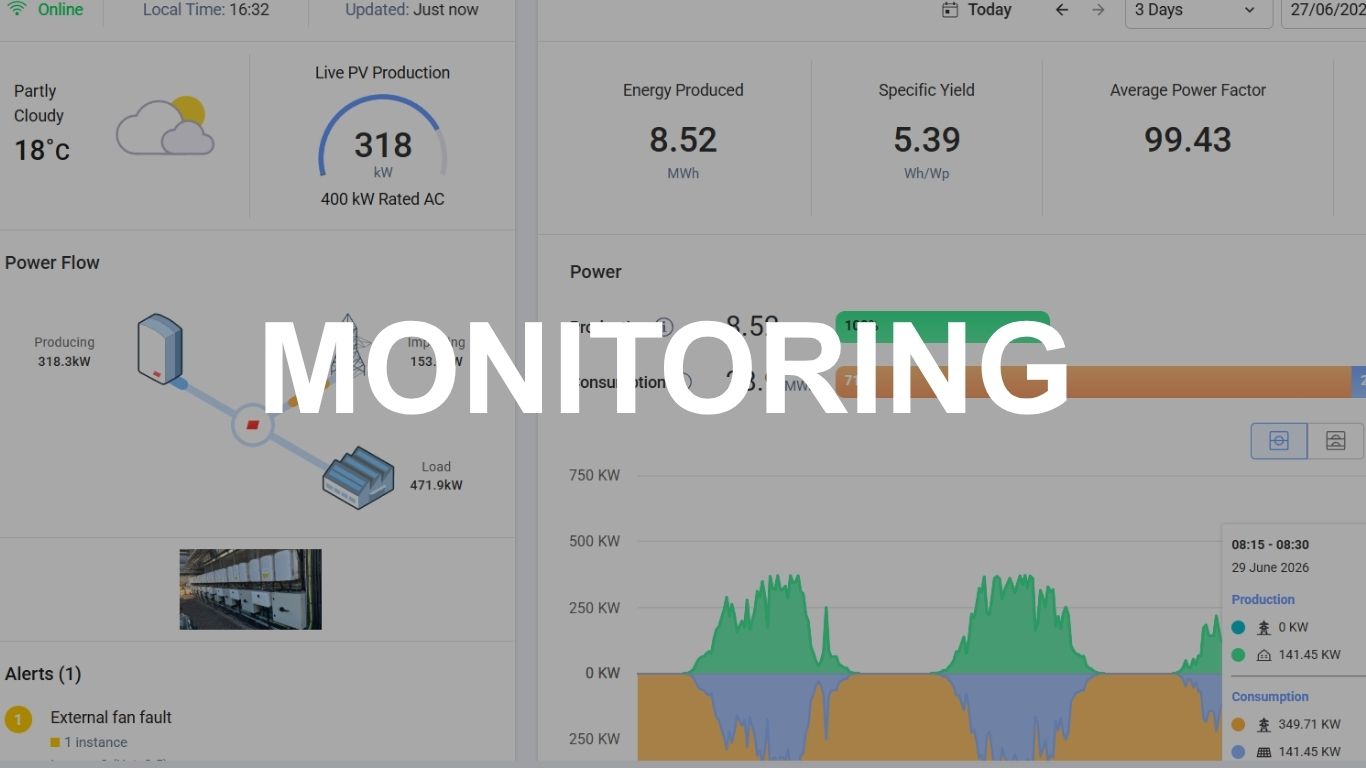Click the partly cloudy weather icon
Screen dimensions: 1366x768
click(165, 126)
